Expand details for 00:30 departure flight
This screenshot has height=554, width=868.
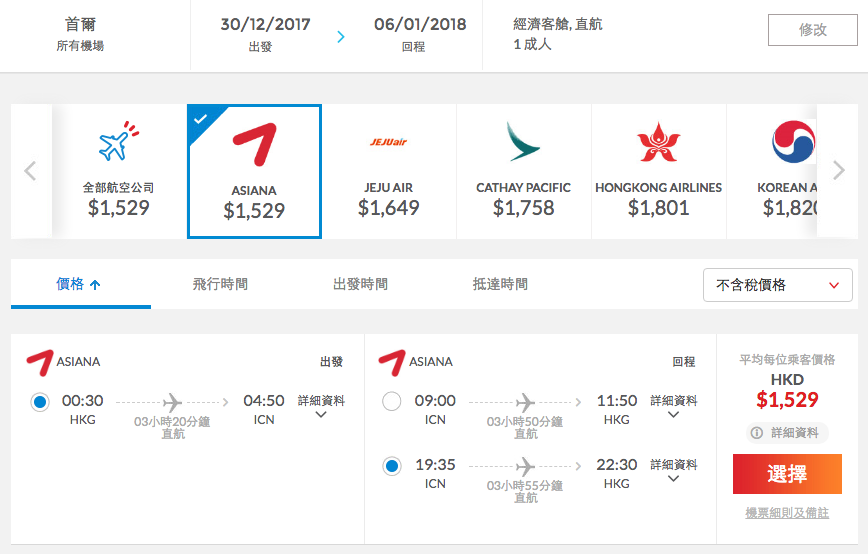click(x=321, y=406)
